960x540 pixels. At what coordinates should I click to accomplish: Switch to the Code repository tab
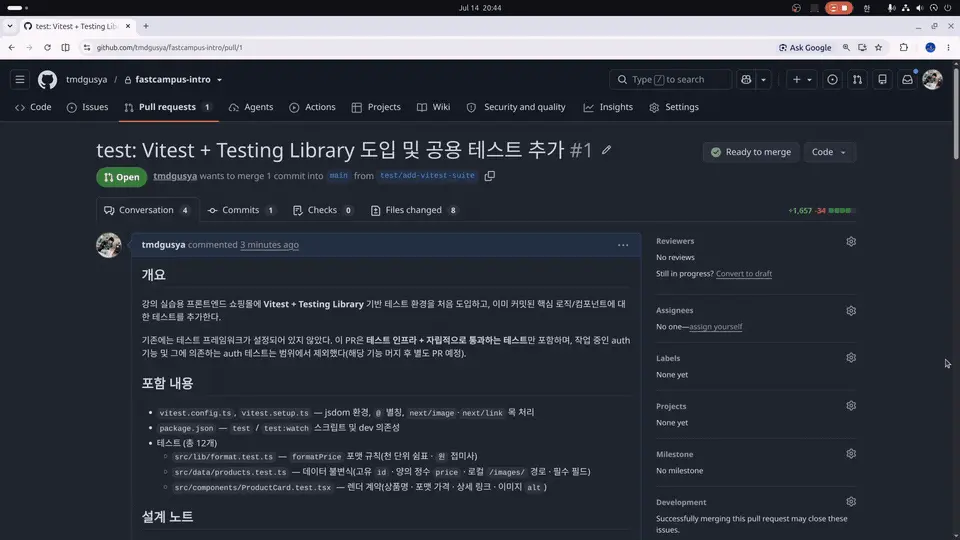[x=33, y=107]
